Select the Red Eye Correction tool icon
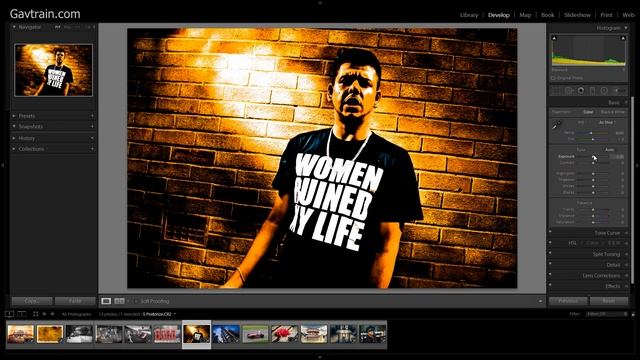The width and height of the screenshot is (640, 360). [x=580, y=91]
